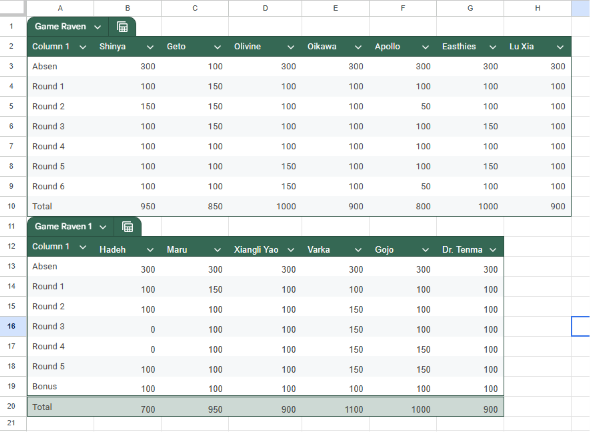Select Dr. Tenma's total of 900
The image size is (590, 432).
pos(470,407)
